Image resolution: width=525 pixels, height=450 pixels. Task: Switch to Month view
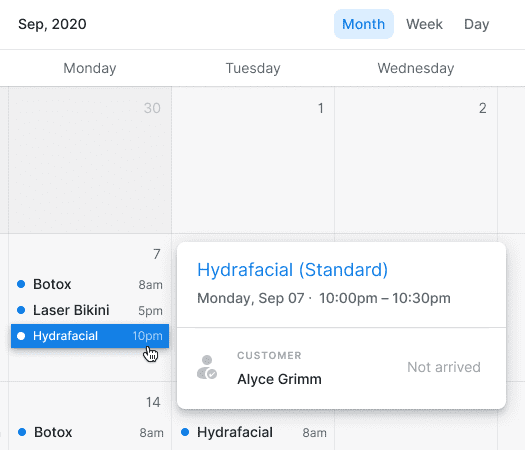point(364,24)
